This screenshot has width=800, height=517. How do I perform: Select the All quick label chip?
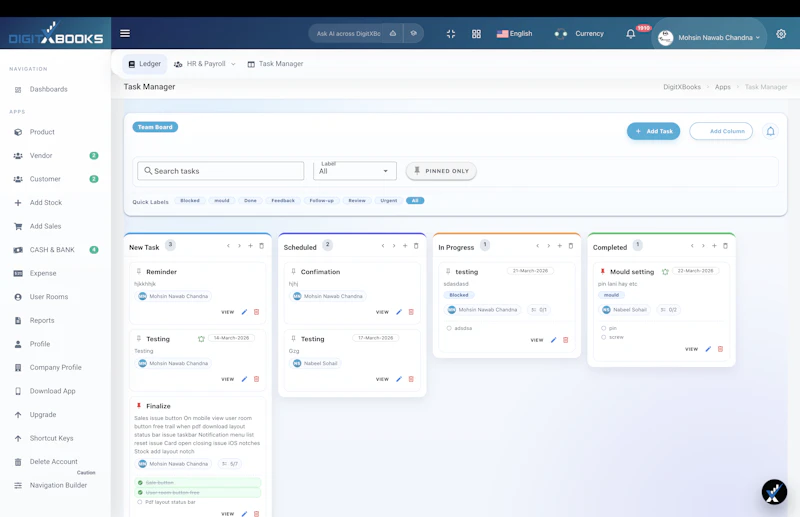pos(415,201)
